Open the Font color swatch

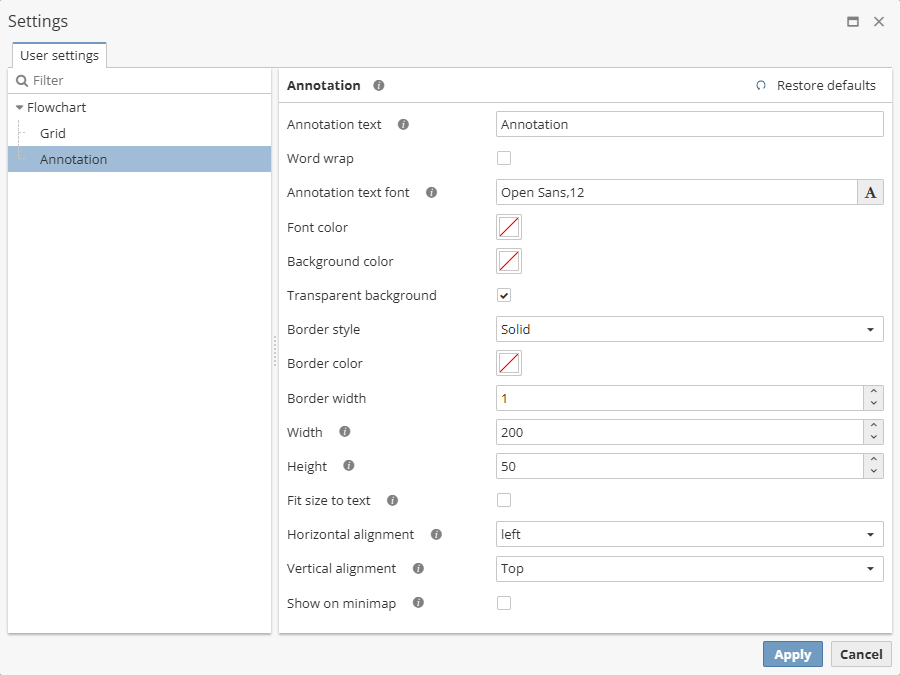click(509, 227)
